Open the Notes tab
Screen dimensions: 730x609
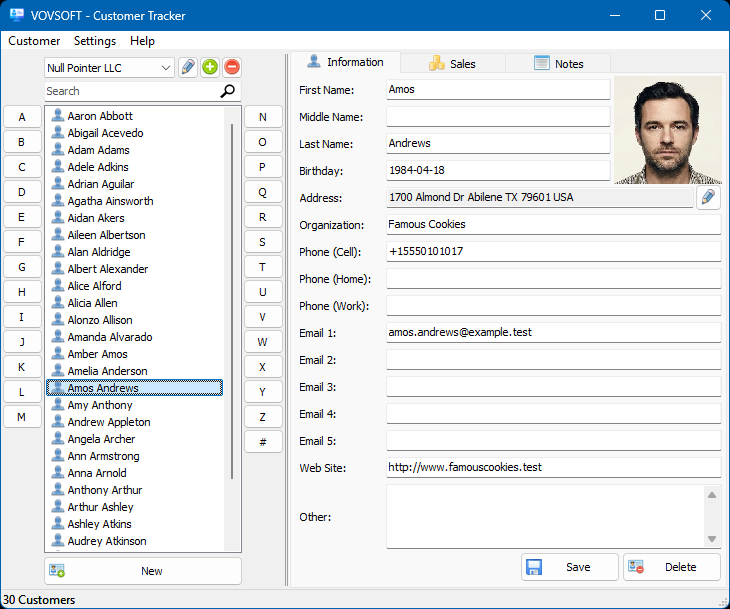(x=558, y=63)
